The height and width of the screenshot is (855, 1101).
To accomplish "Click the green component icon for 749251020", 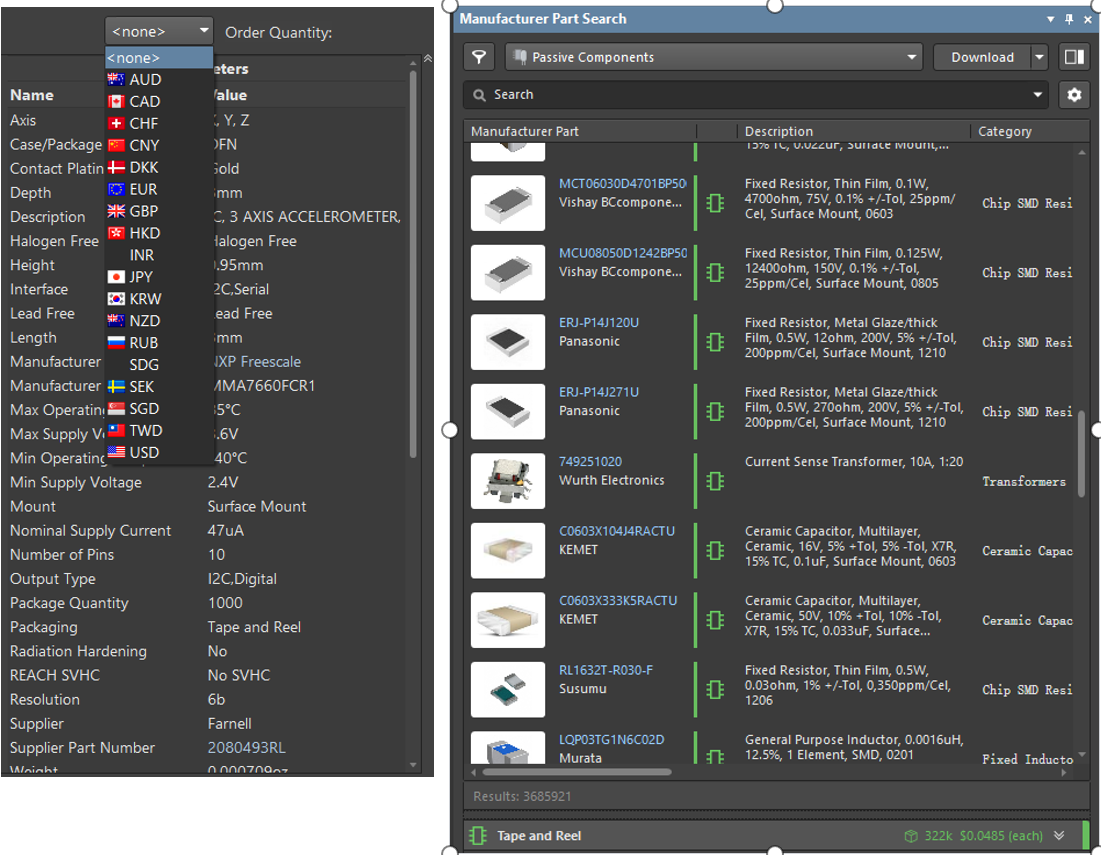I will [715, 481].
